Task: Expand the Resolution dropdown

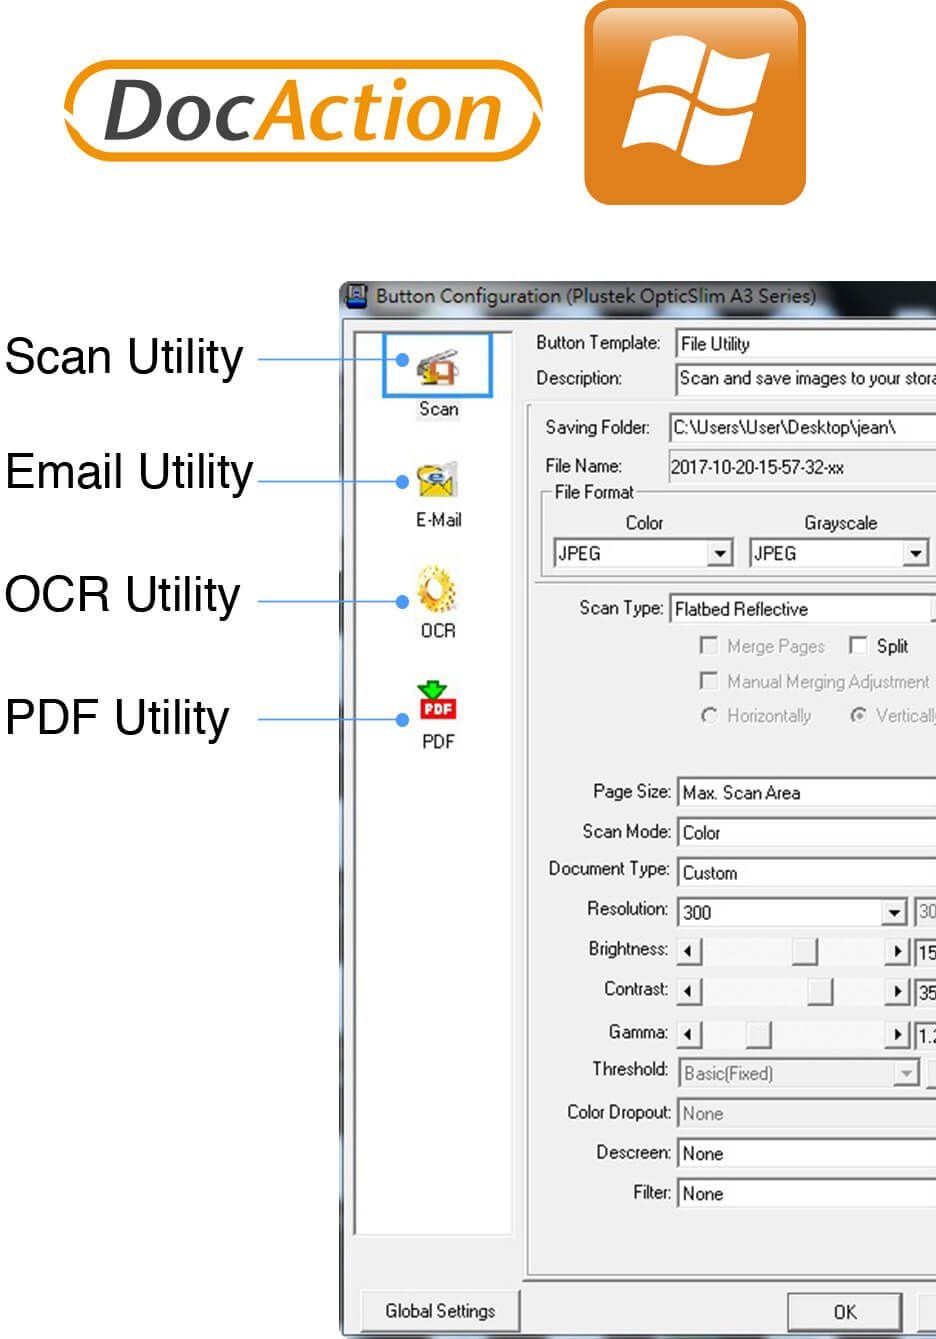Action: point(894,912)
